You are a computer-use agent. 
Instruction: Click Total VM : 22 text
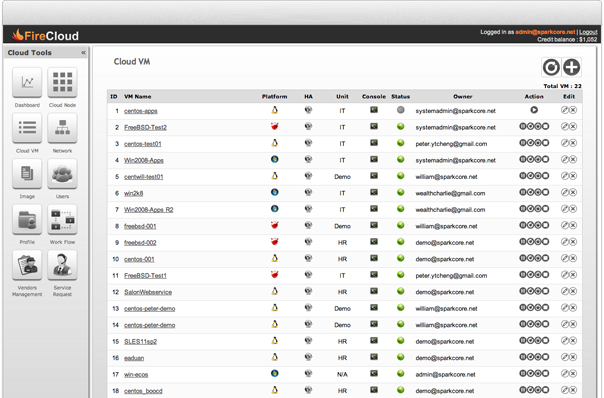[562, 86]
